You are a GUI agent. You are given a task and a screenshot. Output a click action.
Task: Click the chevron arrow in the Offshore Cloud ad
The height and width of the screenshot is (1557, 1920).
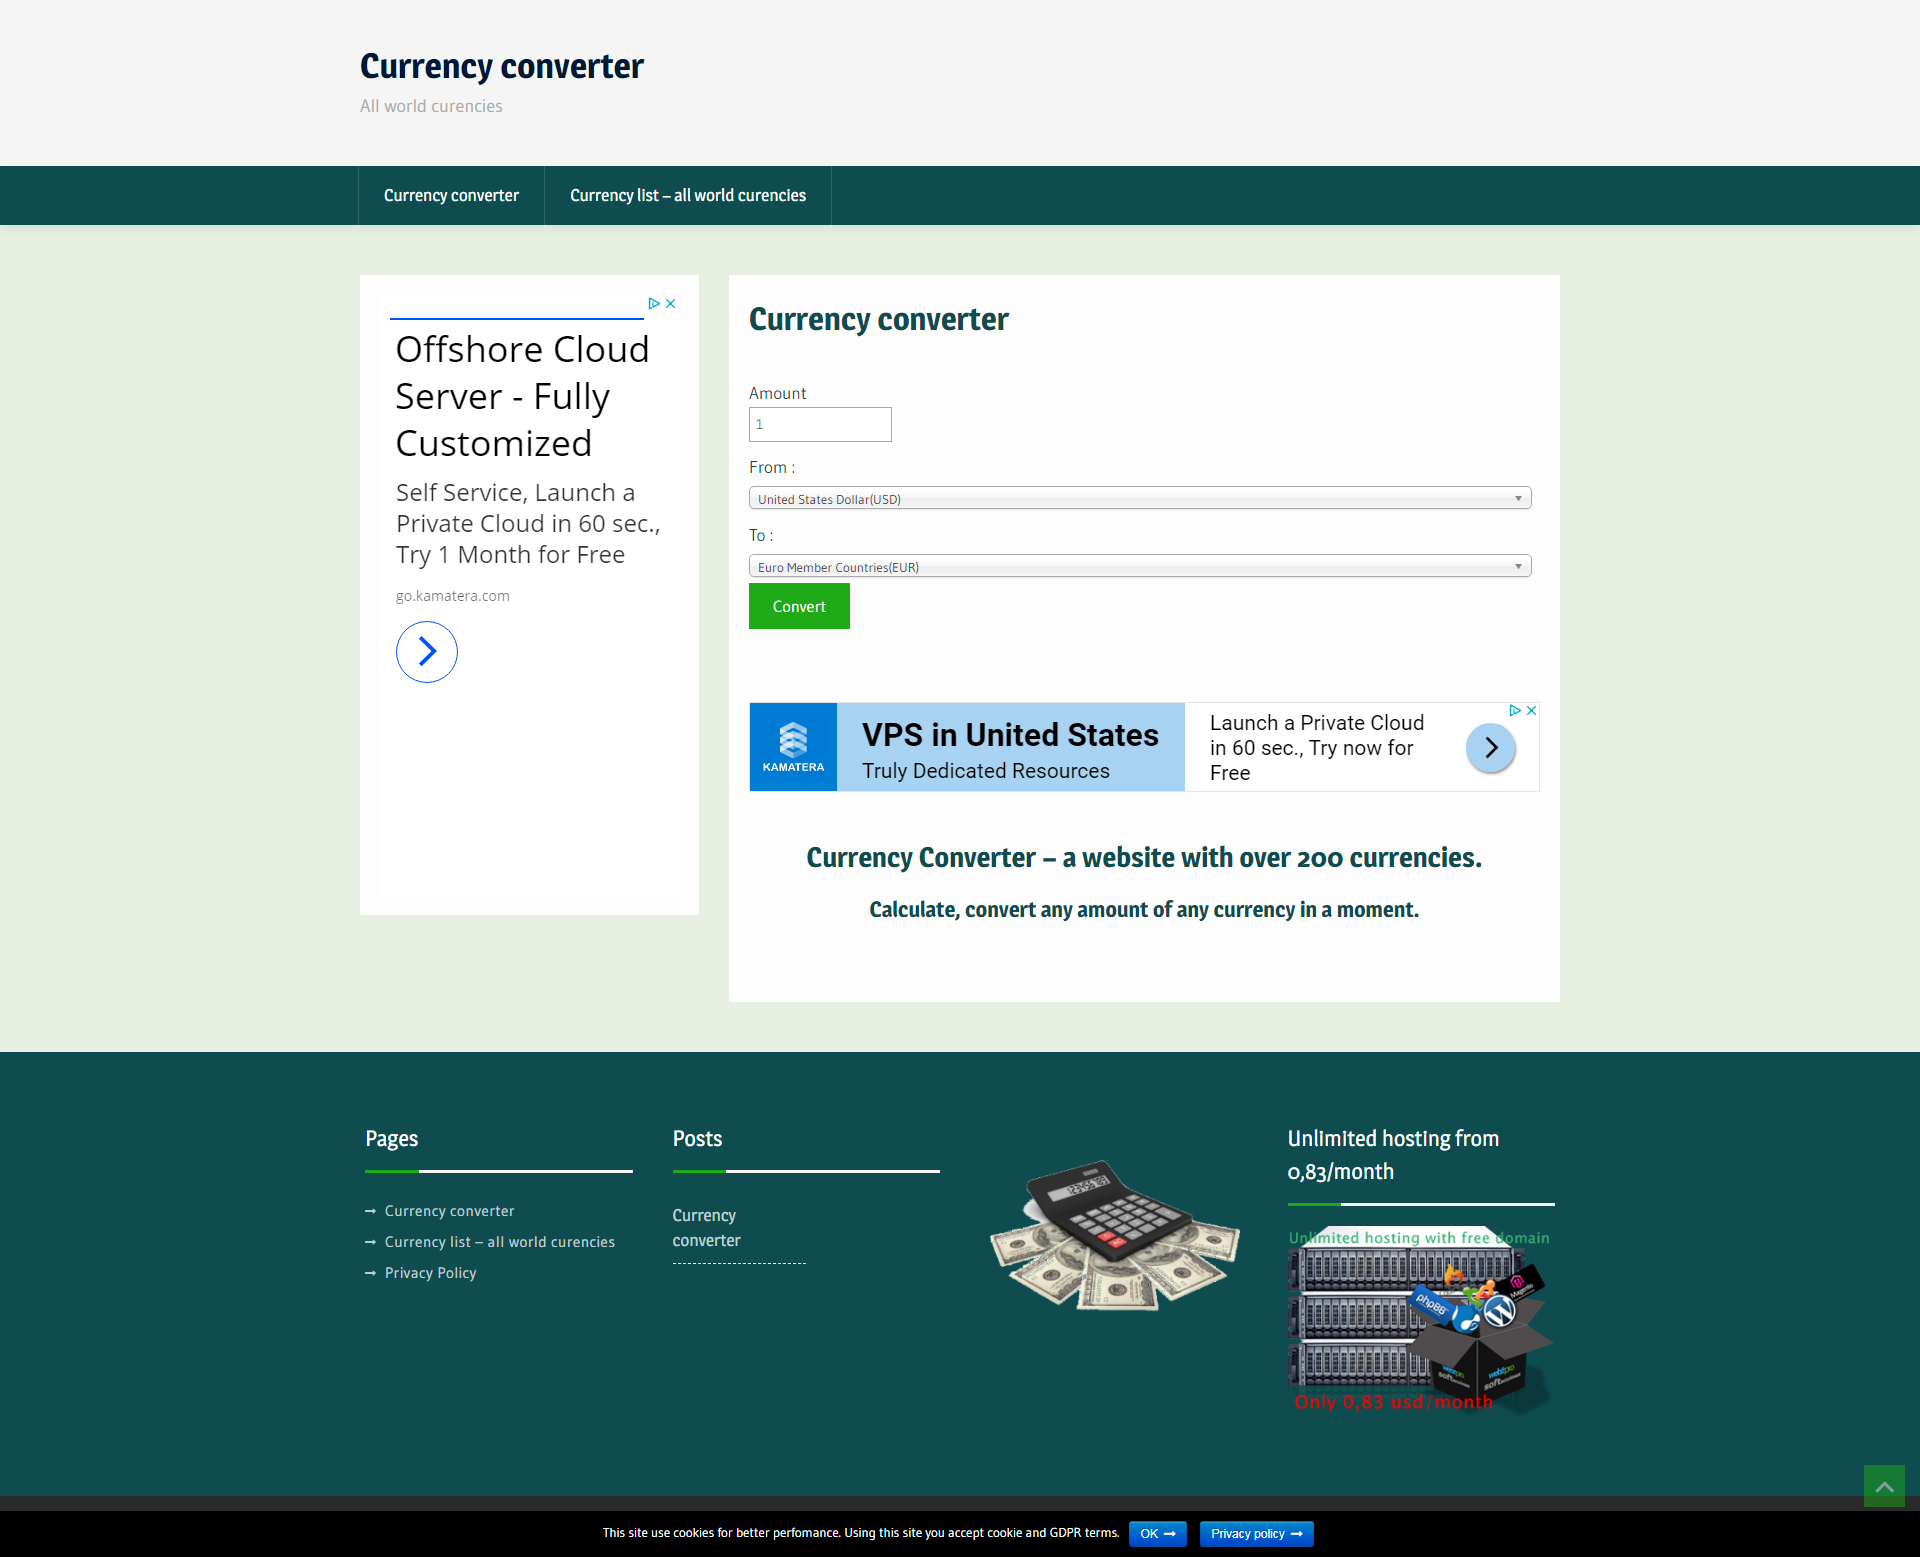tap(426, 651)
